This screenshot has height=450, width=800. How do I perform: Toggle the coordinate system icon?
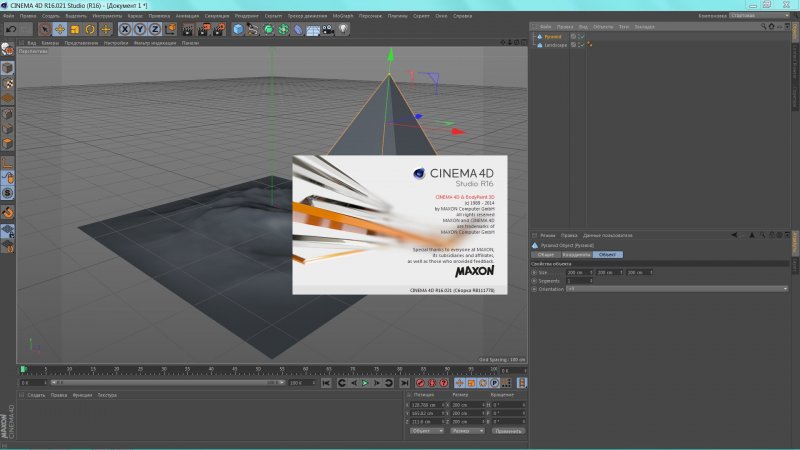pyautogui.click(x=170, y=30)
